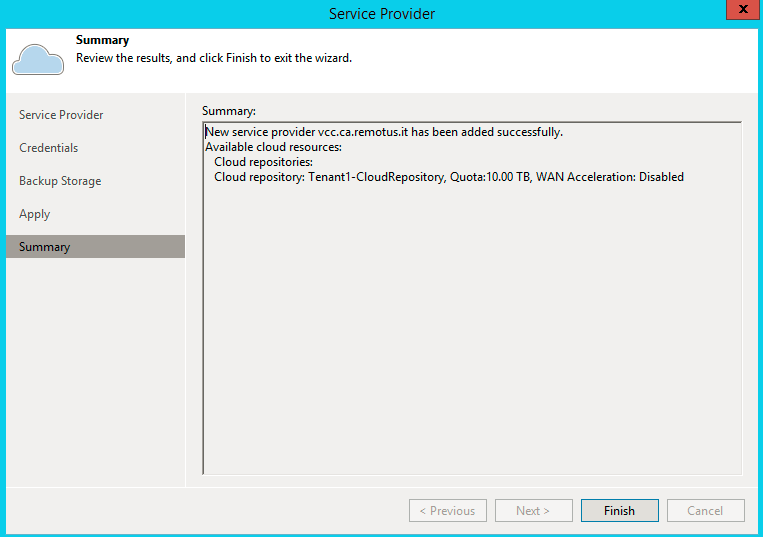
Task: Place cursor in the vcc.ca.remotus.it success line
Action: [x=384, y=132]
